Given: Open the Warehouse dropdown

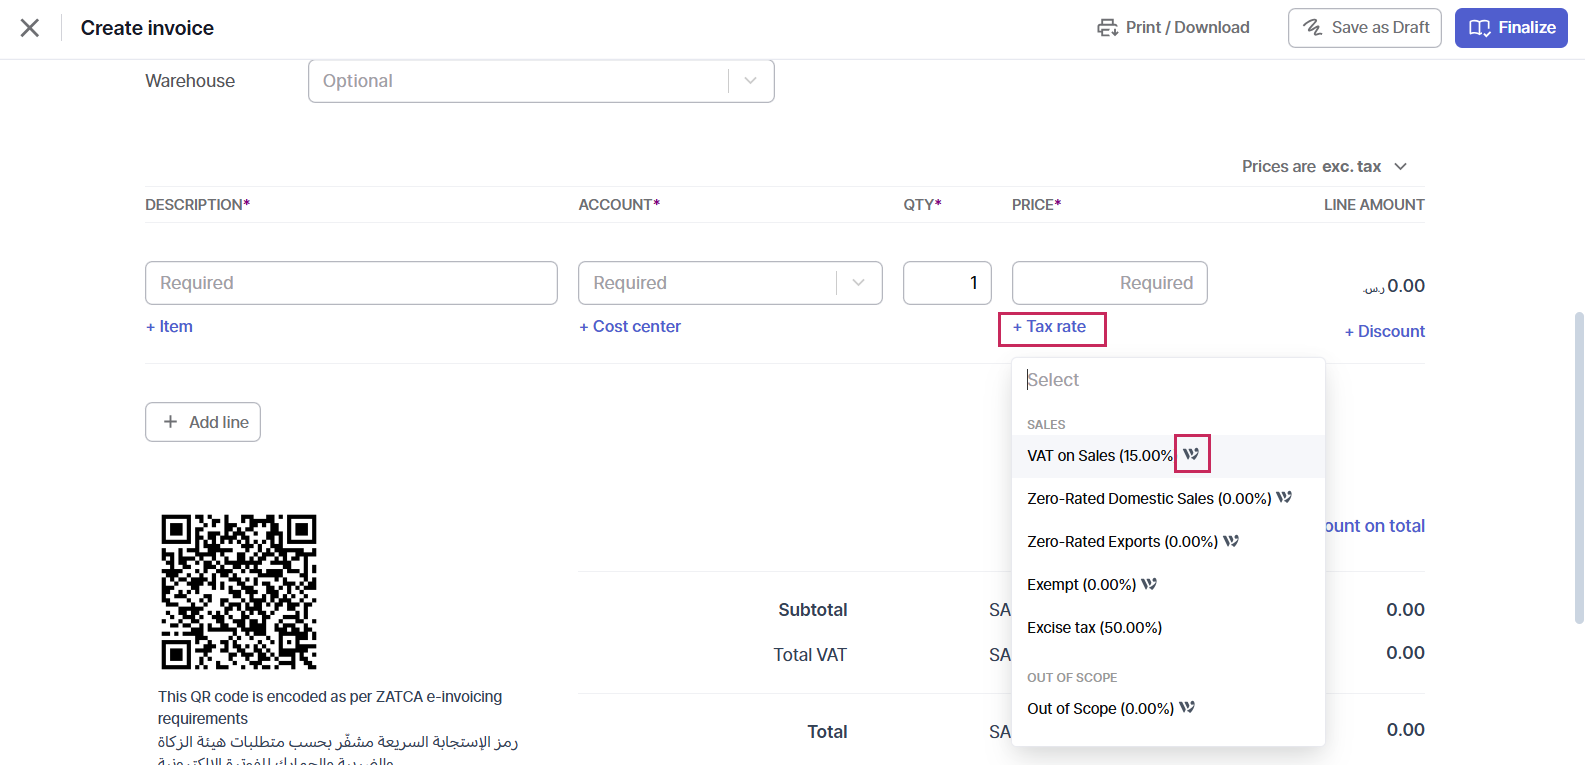Looking at the screenshot, I should [541, 81].
